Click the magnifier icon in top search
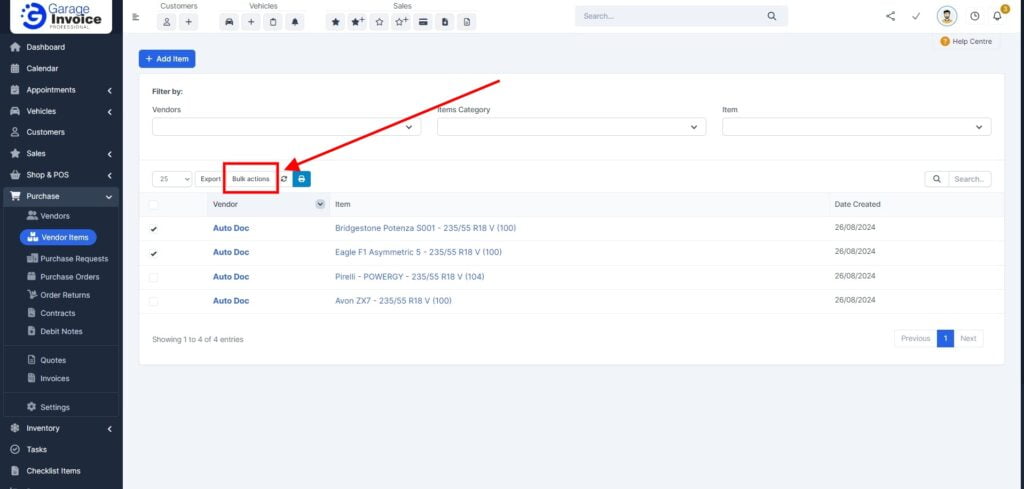The image size is (1024, 489). coord(771,16)
